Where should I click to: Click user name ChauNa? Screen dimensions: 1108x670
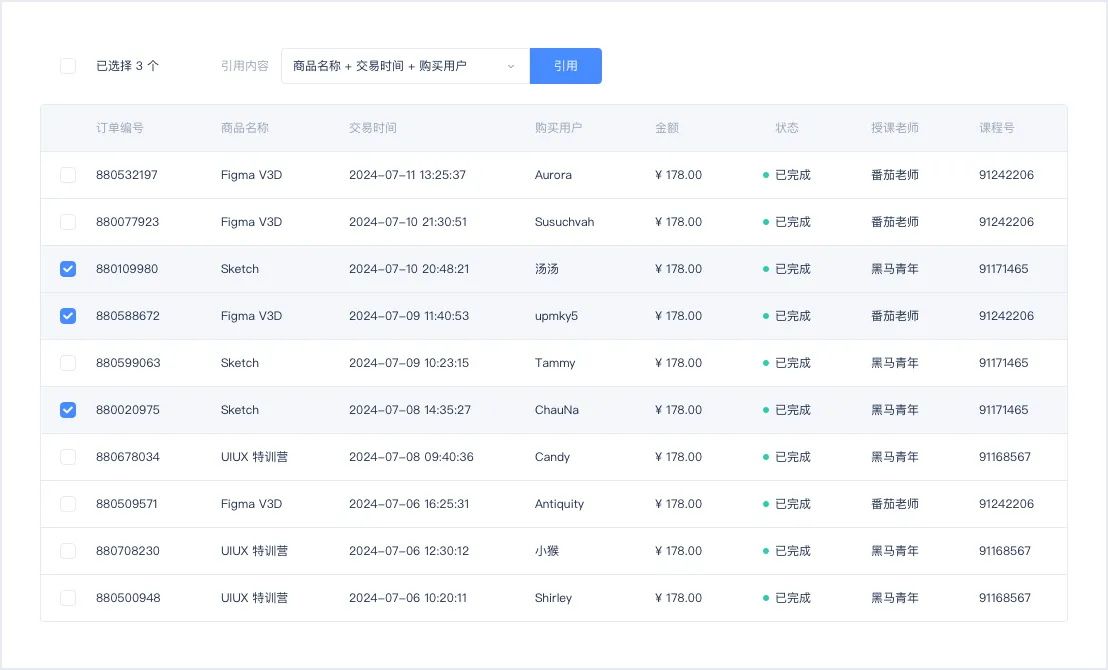pyautogui.click(x=557, y=410)
